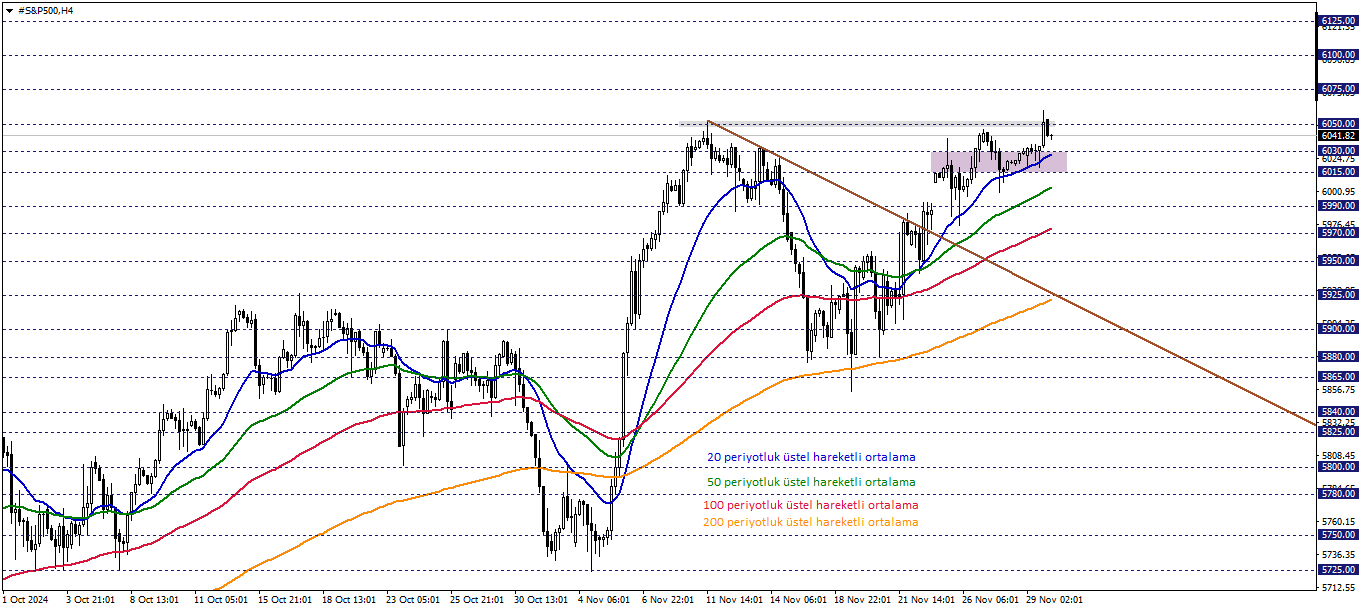Click the 6030.00 price level label

(x=1337, y=151)
